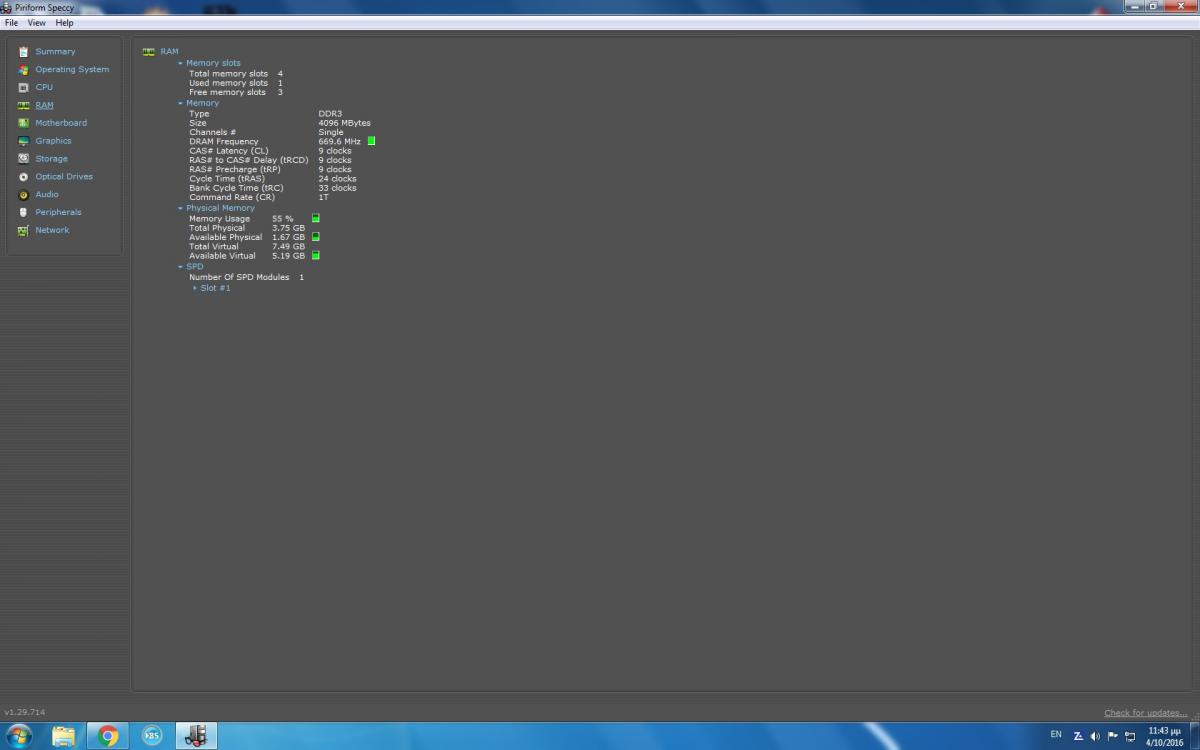Viewport: 1200px width, 750px height.
Task: Open the Help menu
Action: pos(64,23)
